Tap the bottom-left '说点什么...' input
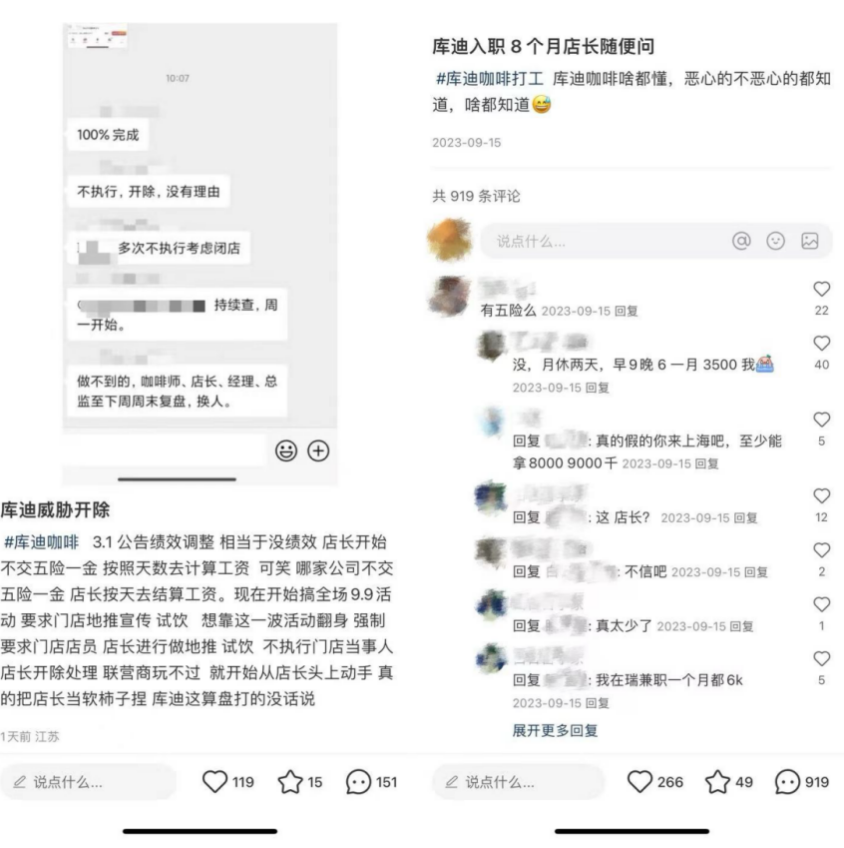 coord(88,782)
